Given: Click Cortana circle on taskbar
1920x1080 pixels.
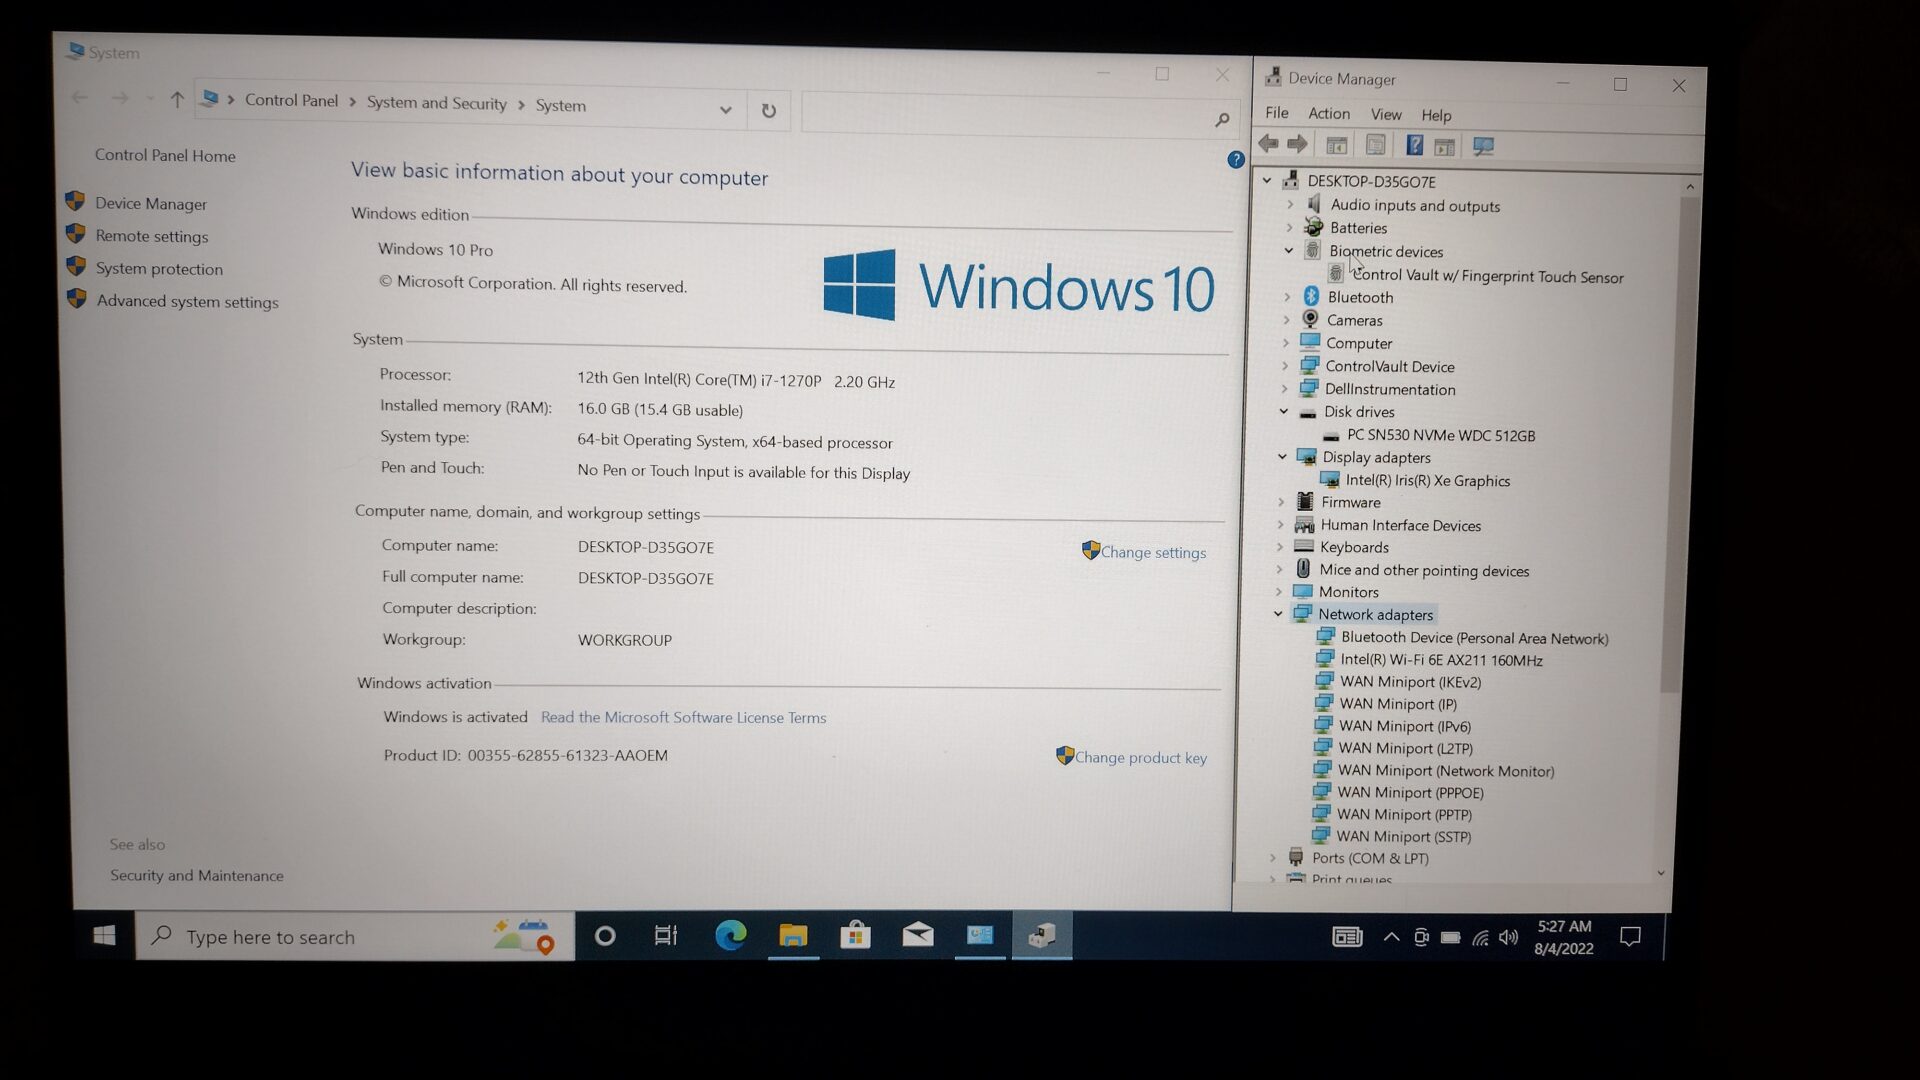Looking at the screenshot, I should 604,936.
